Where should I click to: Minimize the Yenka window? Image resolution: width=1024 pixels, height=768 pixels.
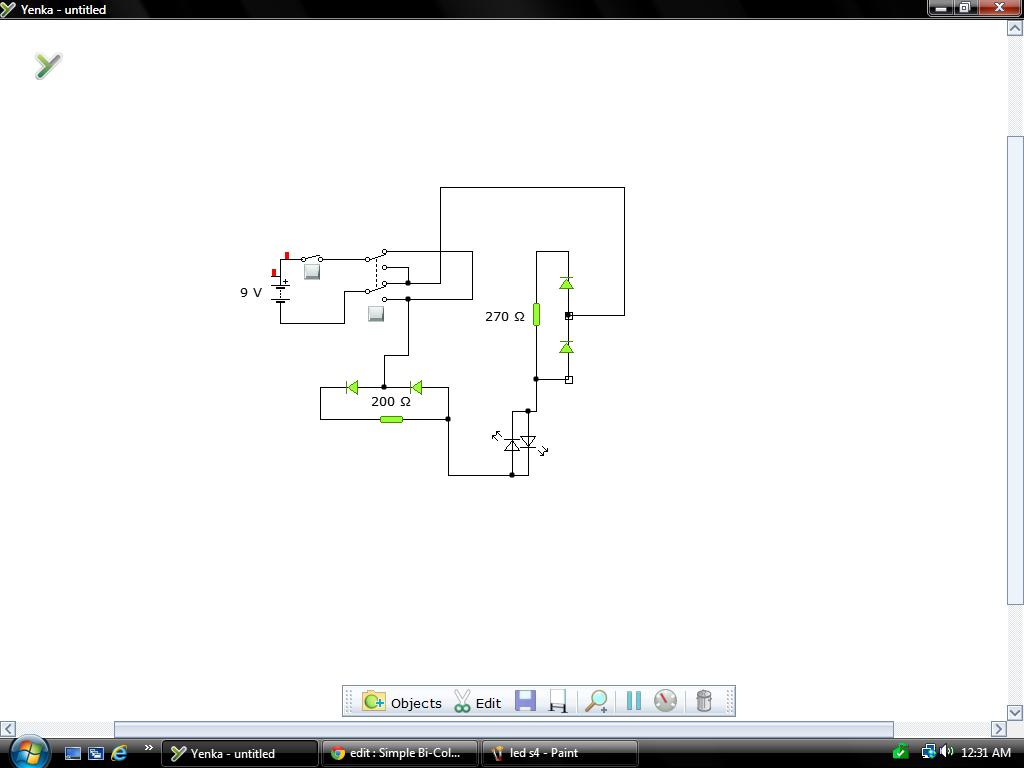940,8
